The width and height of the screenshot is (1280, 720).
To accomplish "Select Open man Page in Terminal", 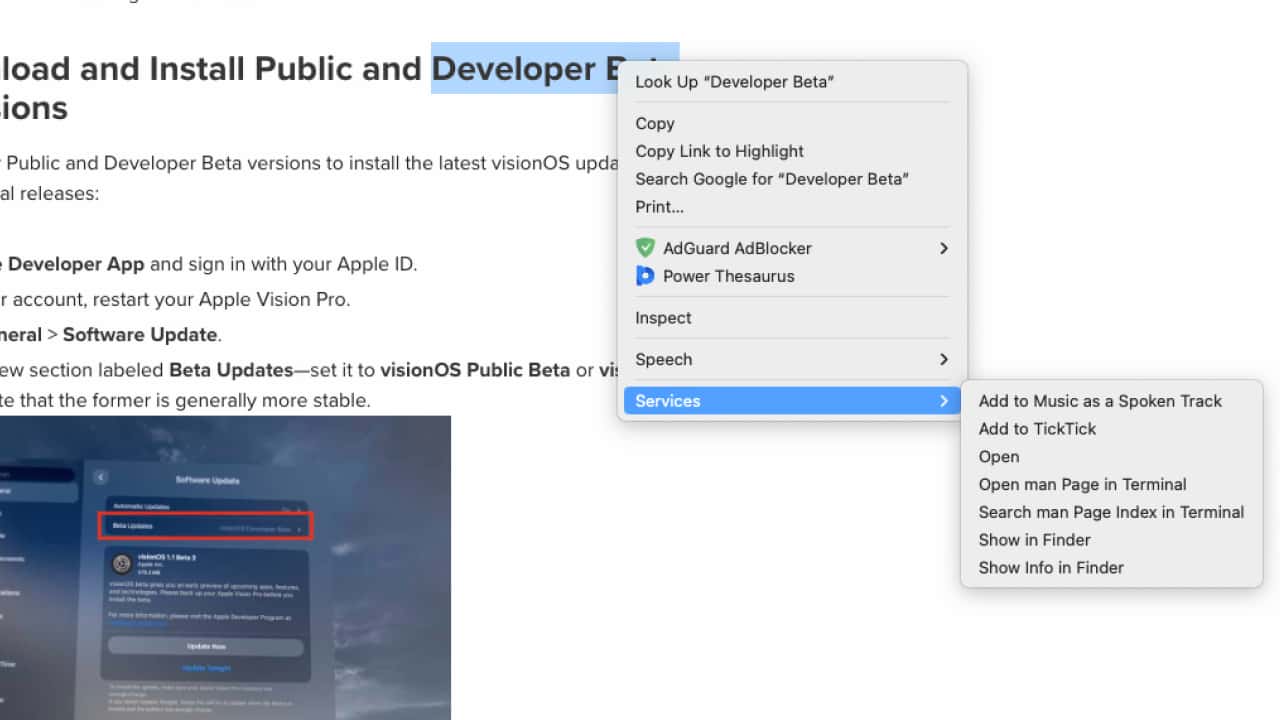I will (1082, 484).
